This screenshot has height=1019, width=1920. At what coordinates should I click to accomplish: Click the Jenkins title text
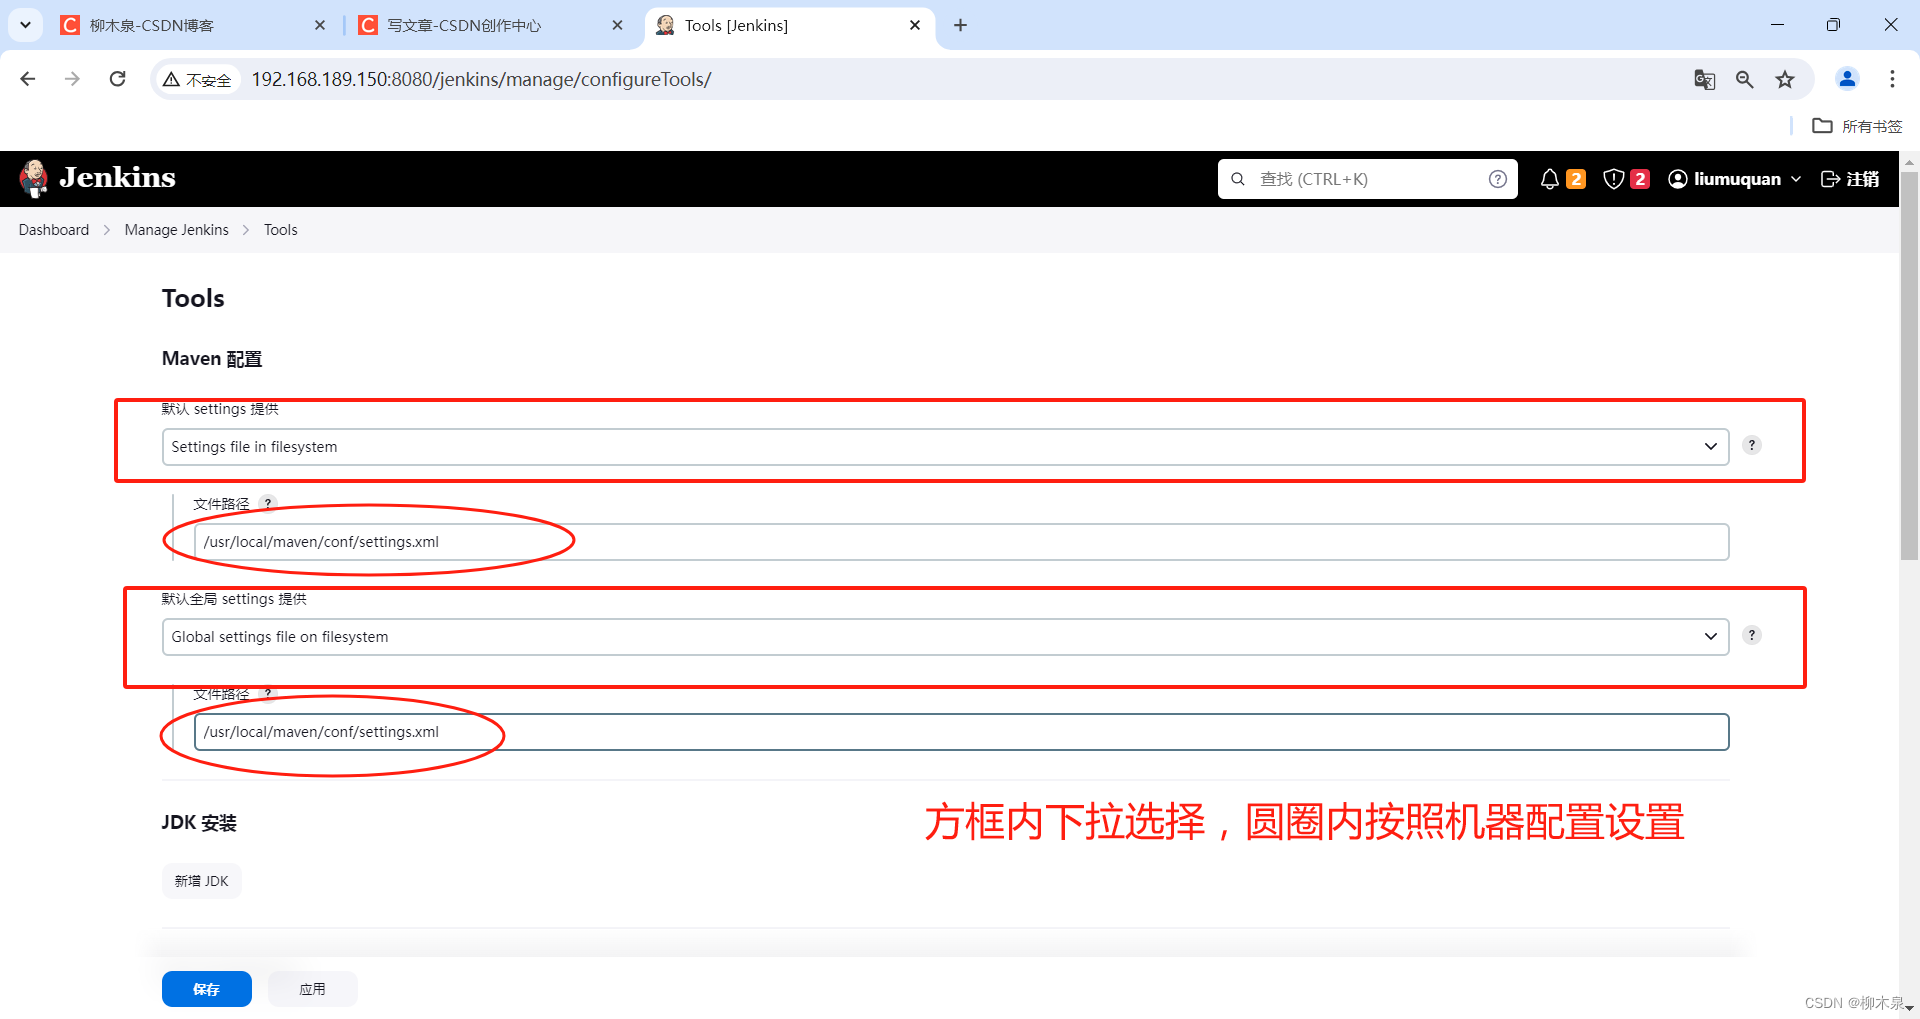click(117, 178)
